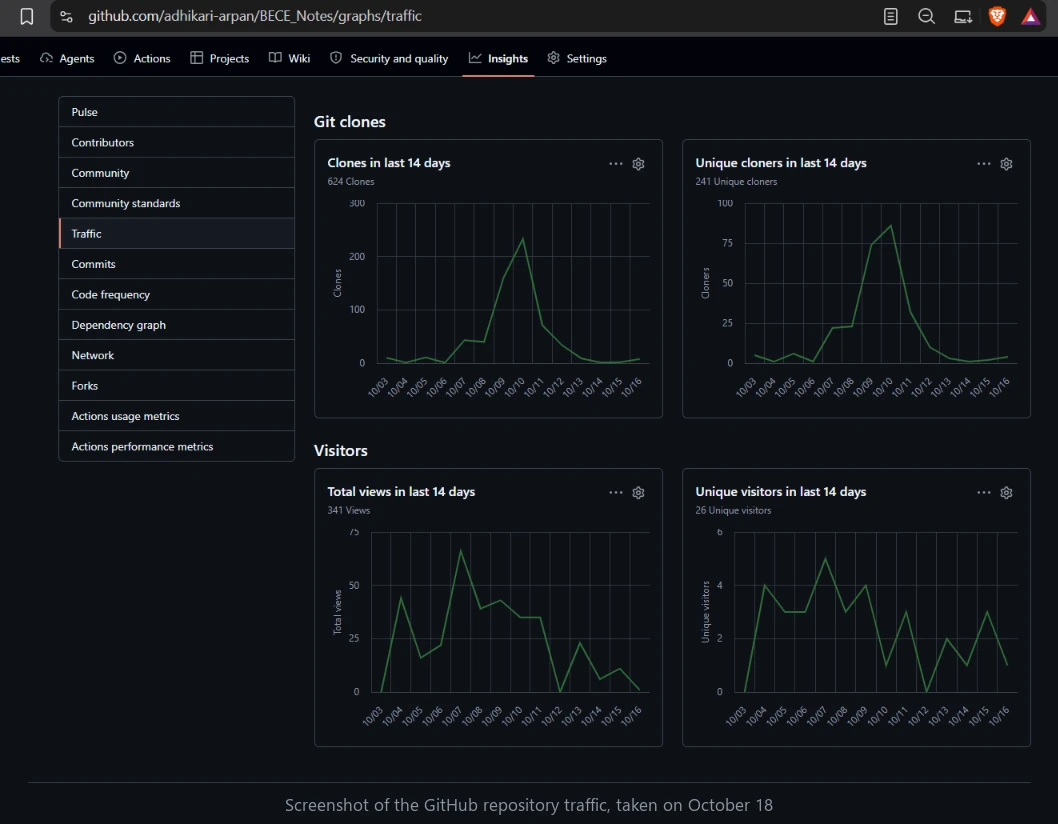The width and height of the screenshot is (1058, 824).
Task: Click the Projects table icon
Action: click(196, 58)
